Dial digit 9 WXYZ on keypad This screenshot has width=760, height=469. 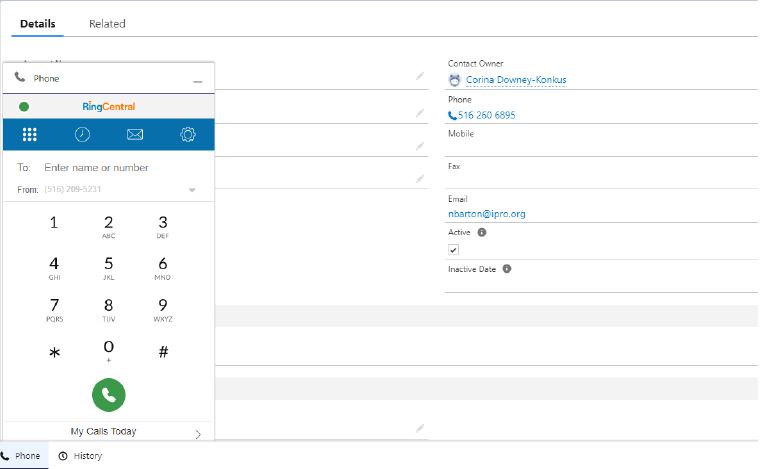pyautogui.click(x=163, y=309)
